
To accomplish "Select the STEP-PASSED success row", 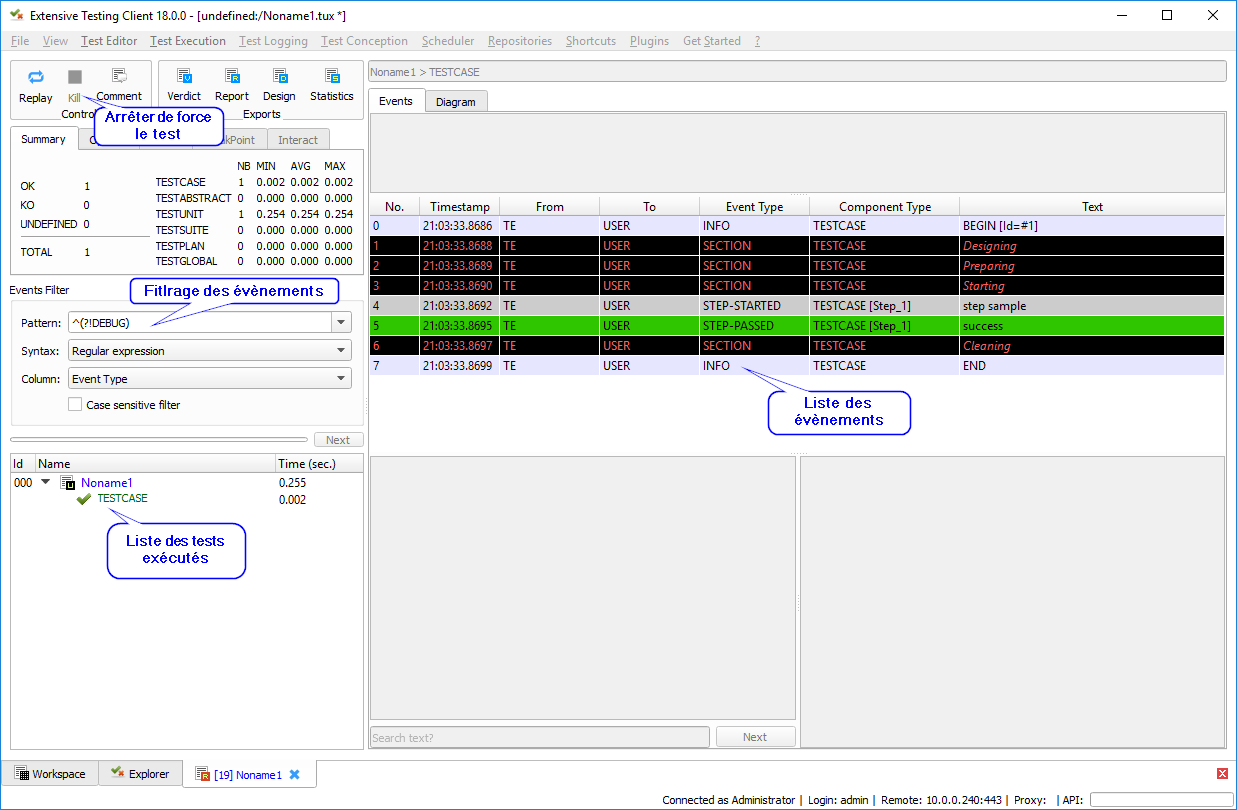I will pyautogui.click(x=797, y=326).
